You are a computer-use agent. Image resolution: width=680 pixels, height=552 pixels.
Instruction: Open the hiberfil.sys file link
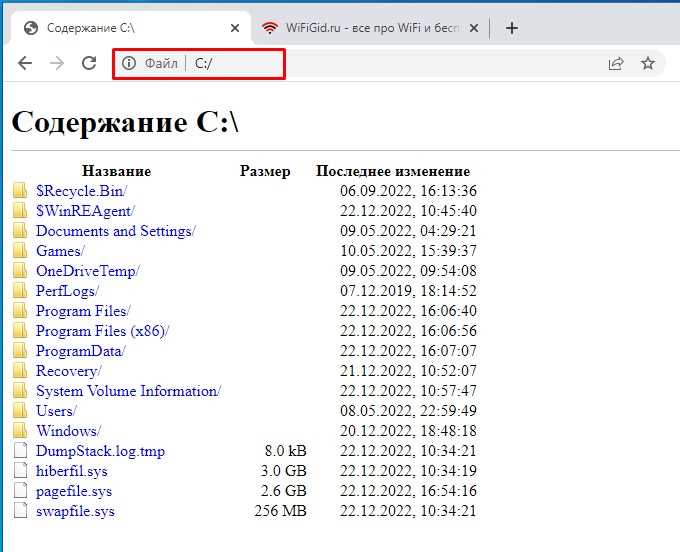pos(72,470)
